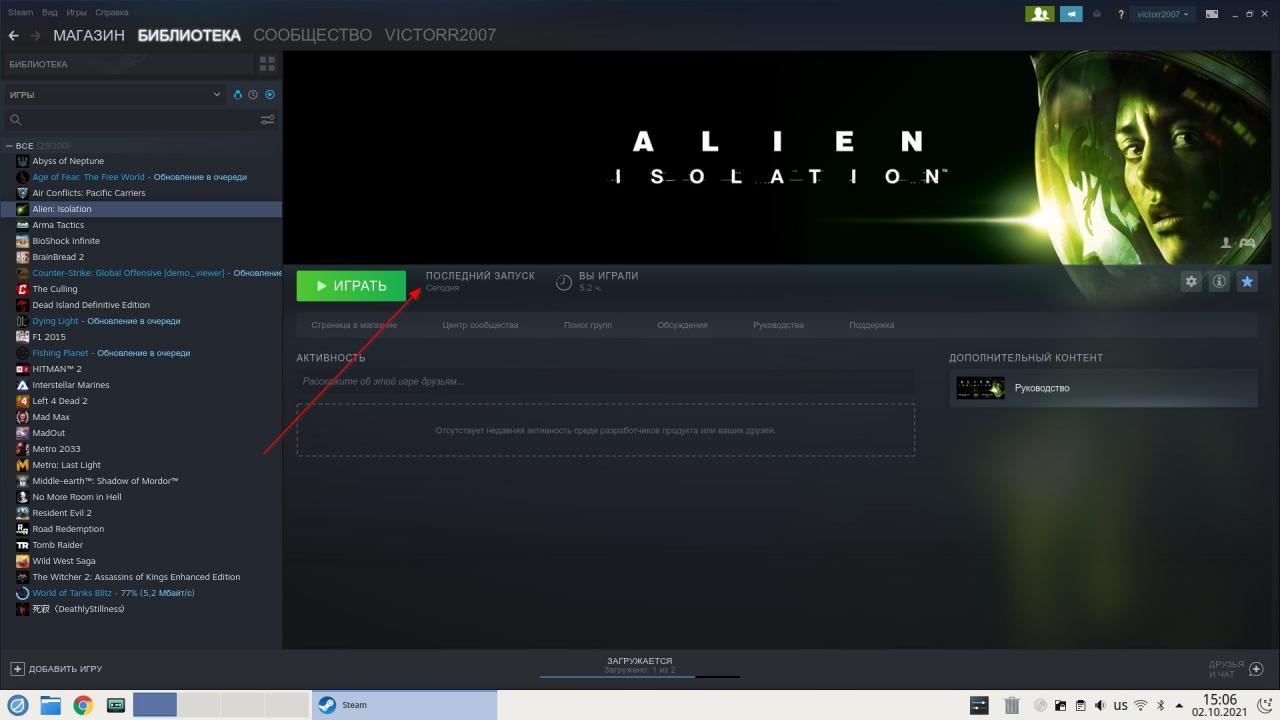
Task: Click the play time clock icon
Action: pyautogui.click(x=564, y=283)
